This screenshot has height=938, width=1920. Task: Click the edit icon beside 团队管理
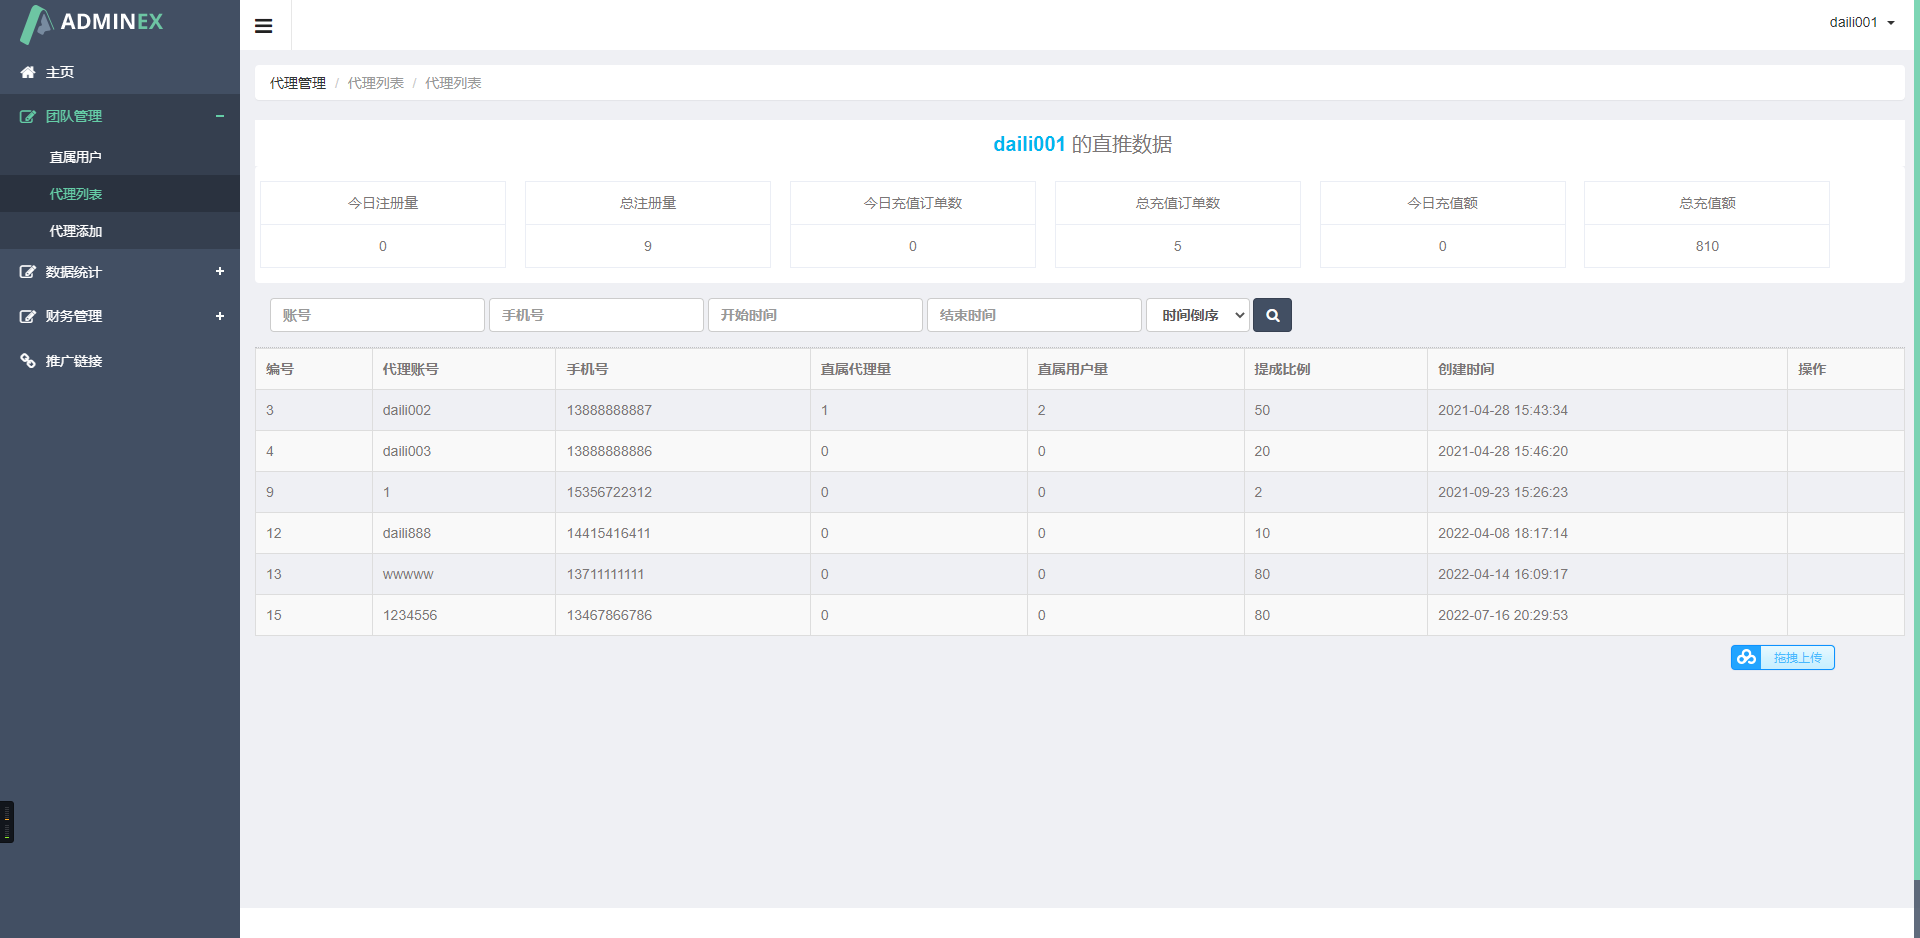(28, 117)
